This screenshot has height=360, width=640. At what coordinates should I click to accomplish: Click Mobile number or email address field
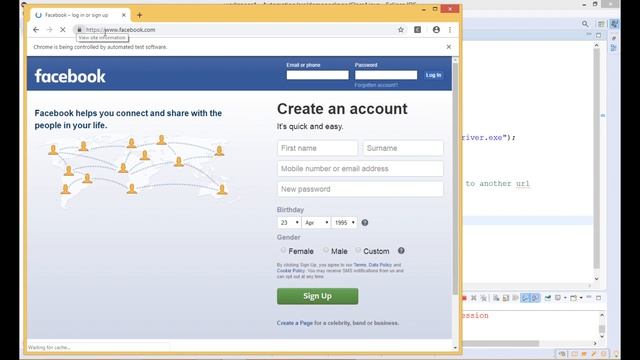[360, 169]
